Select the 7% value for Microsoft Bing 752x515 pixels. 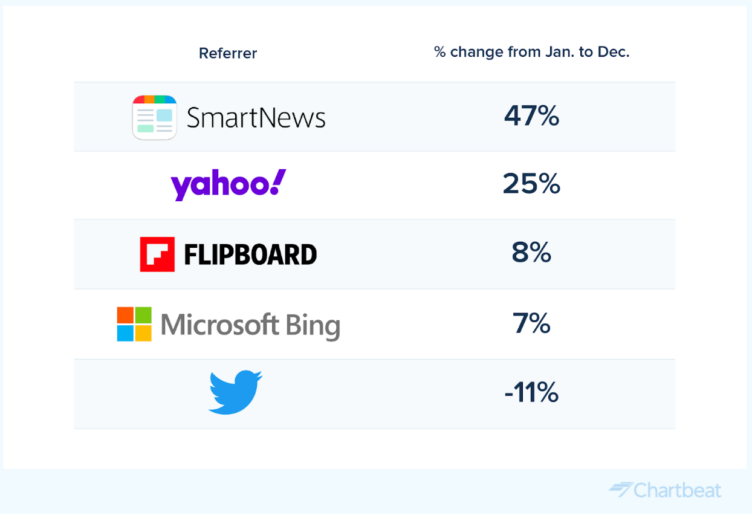coord(531,324)
